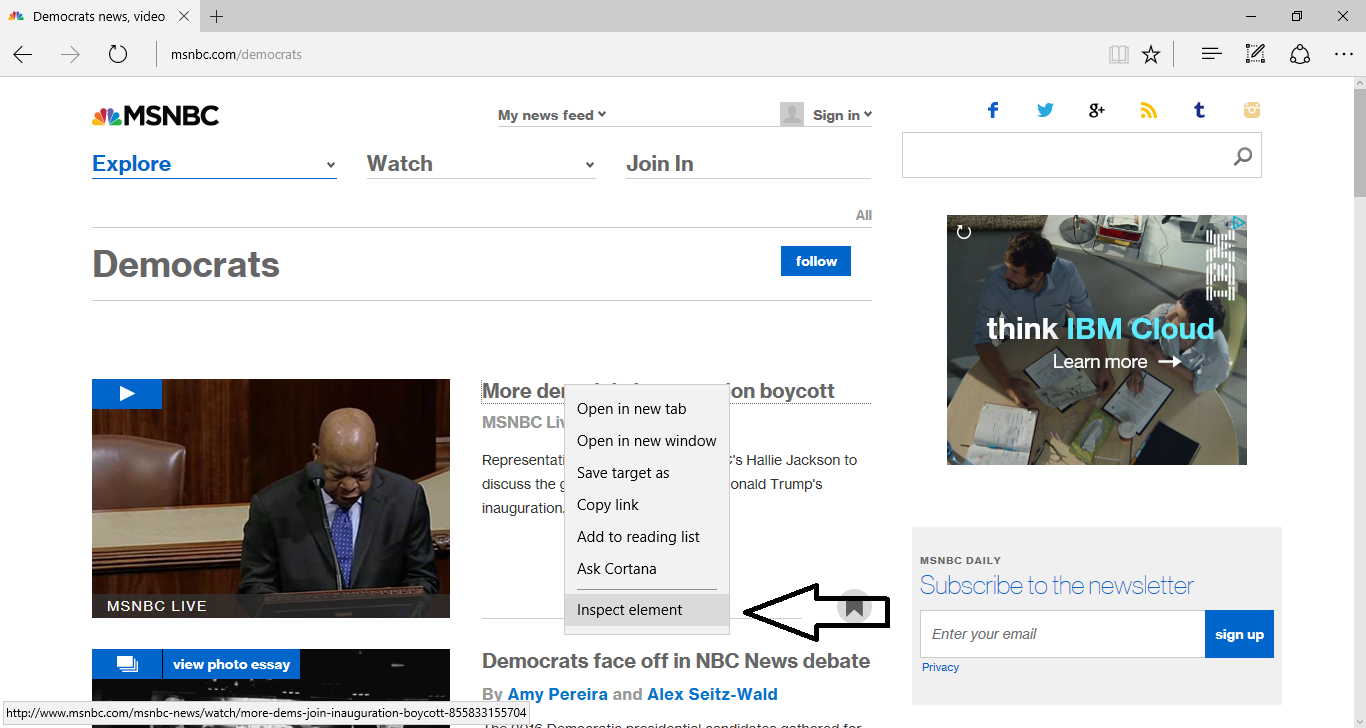The image size is (1366, 728).
Task: Expand the Sign in dropdown
Action: pos(842,115)
